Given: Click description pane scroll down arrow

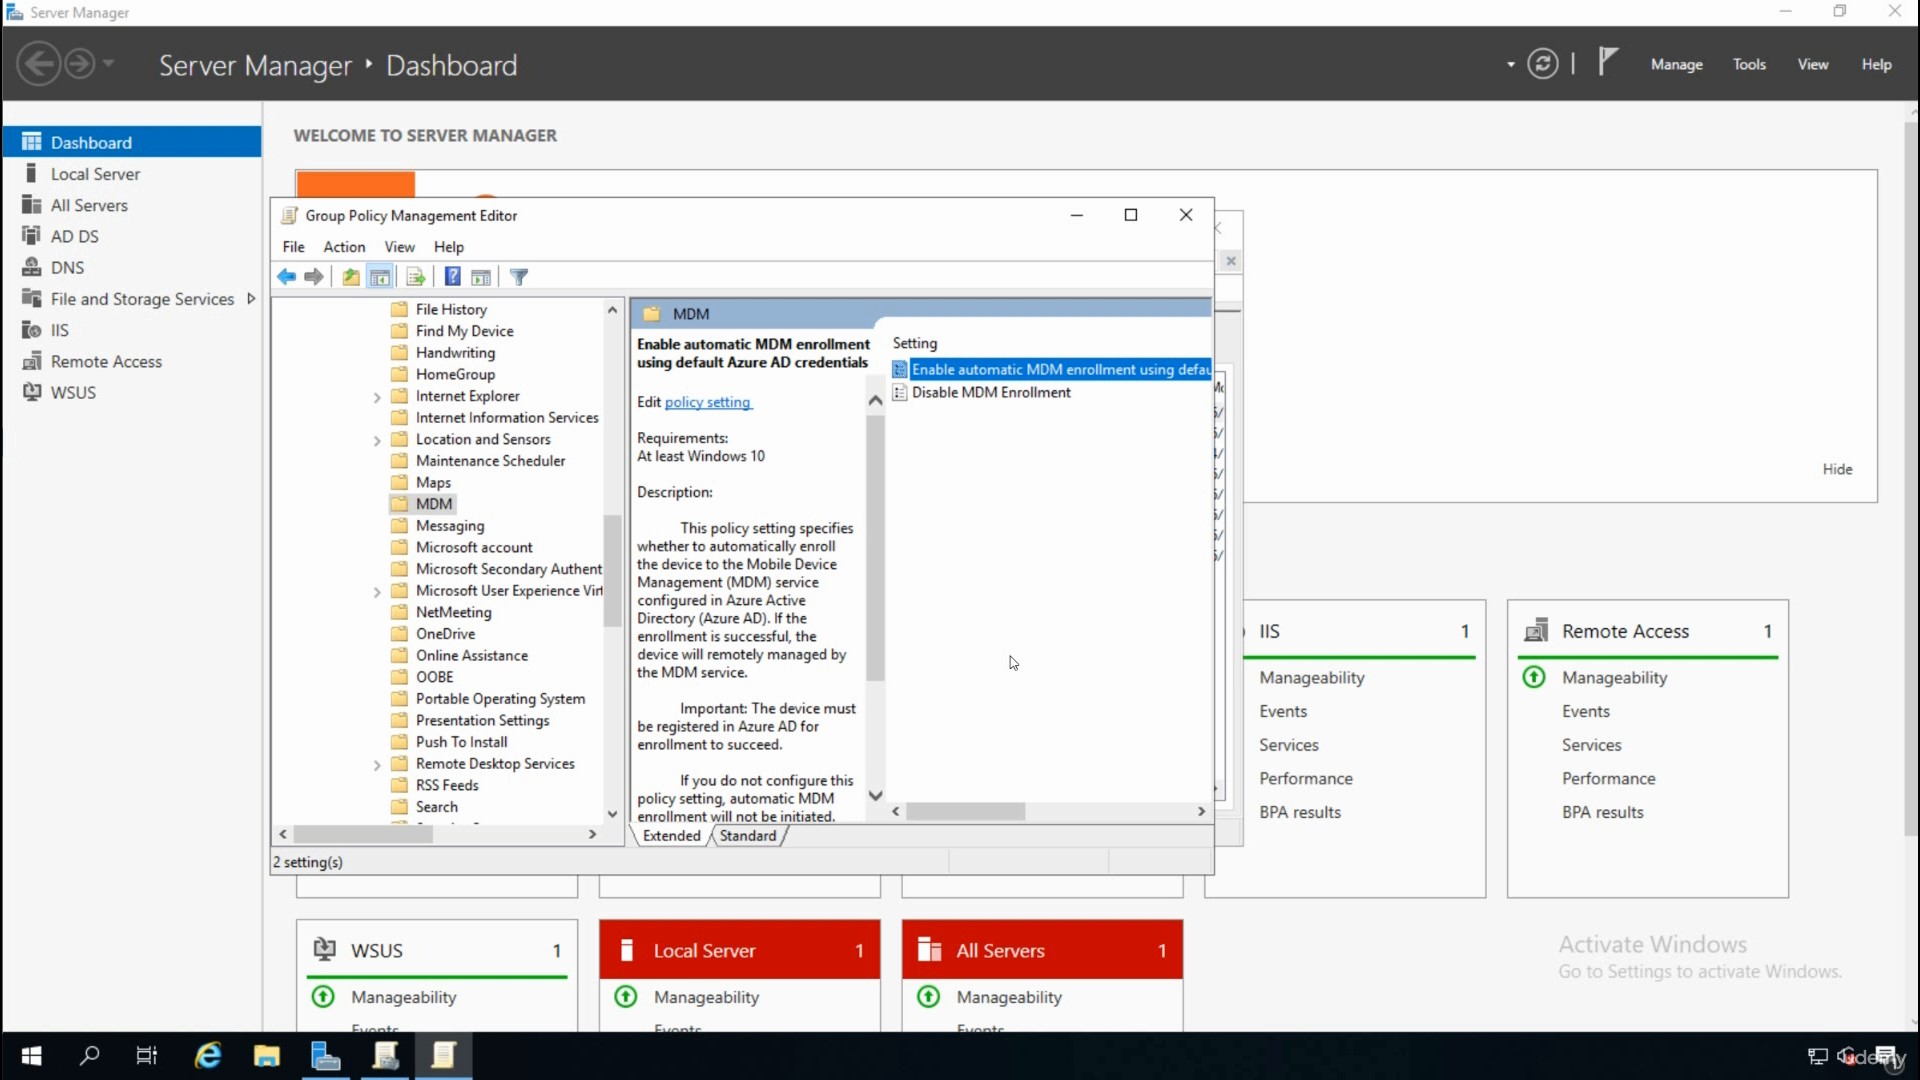Looking at the screenshot, I should [875, 796].
